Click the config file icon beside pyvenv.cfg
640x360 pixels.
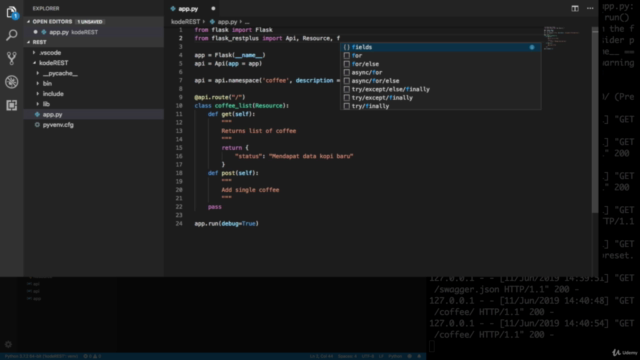37,125
